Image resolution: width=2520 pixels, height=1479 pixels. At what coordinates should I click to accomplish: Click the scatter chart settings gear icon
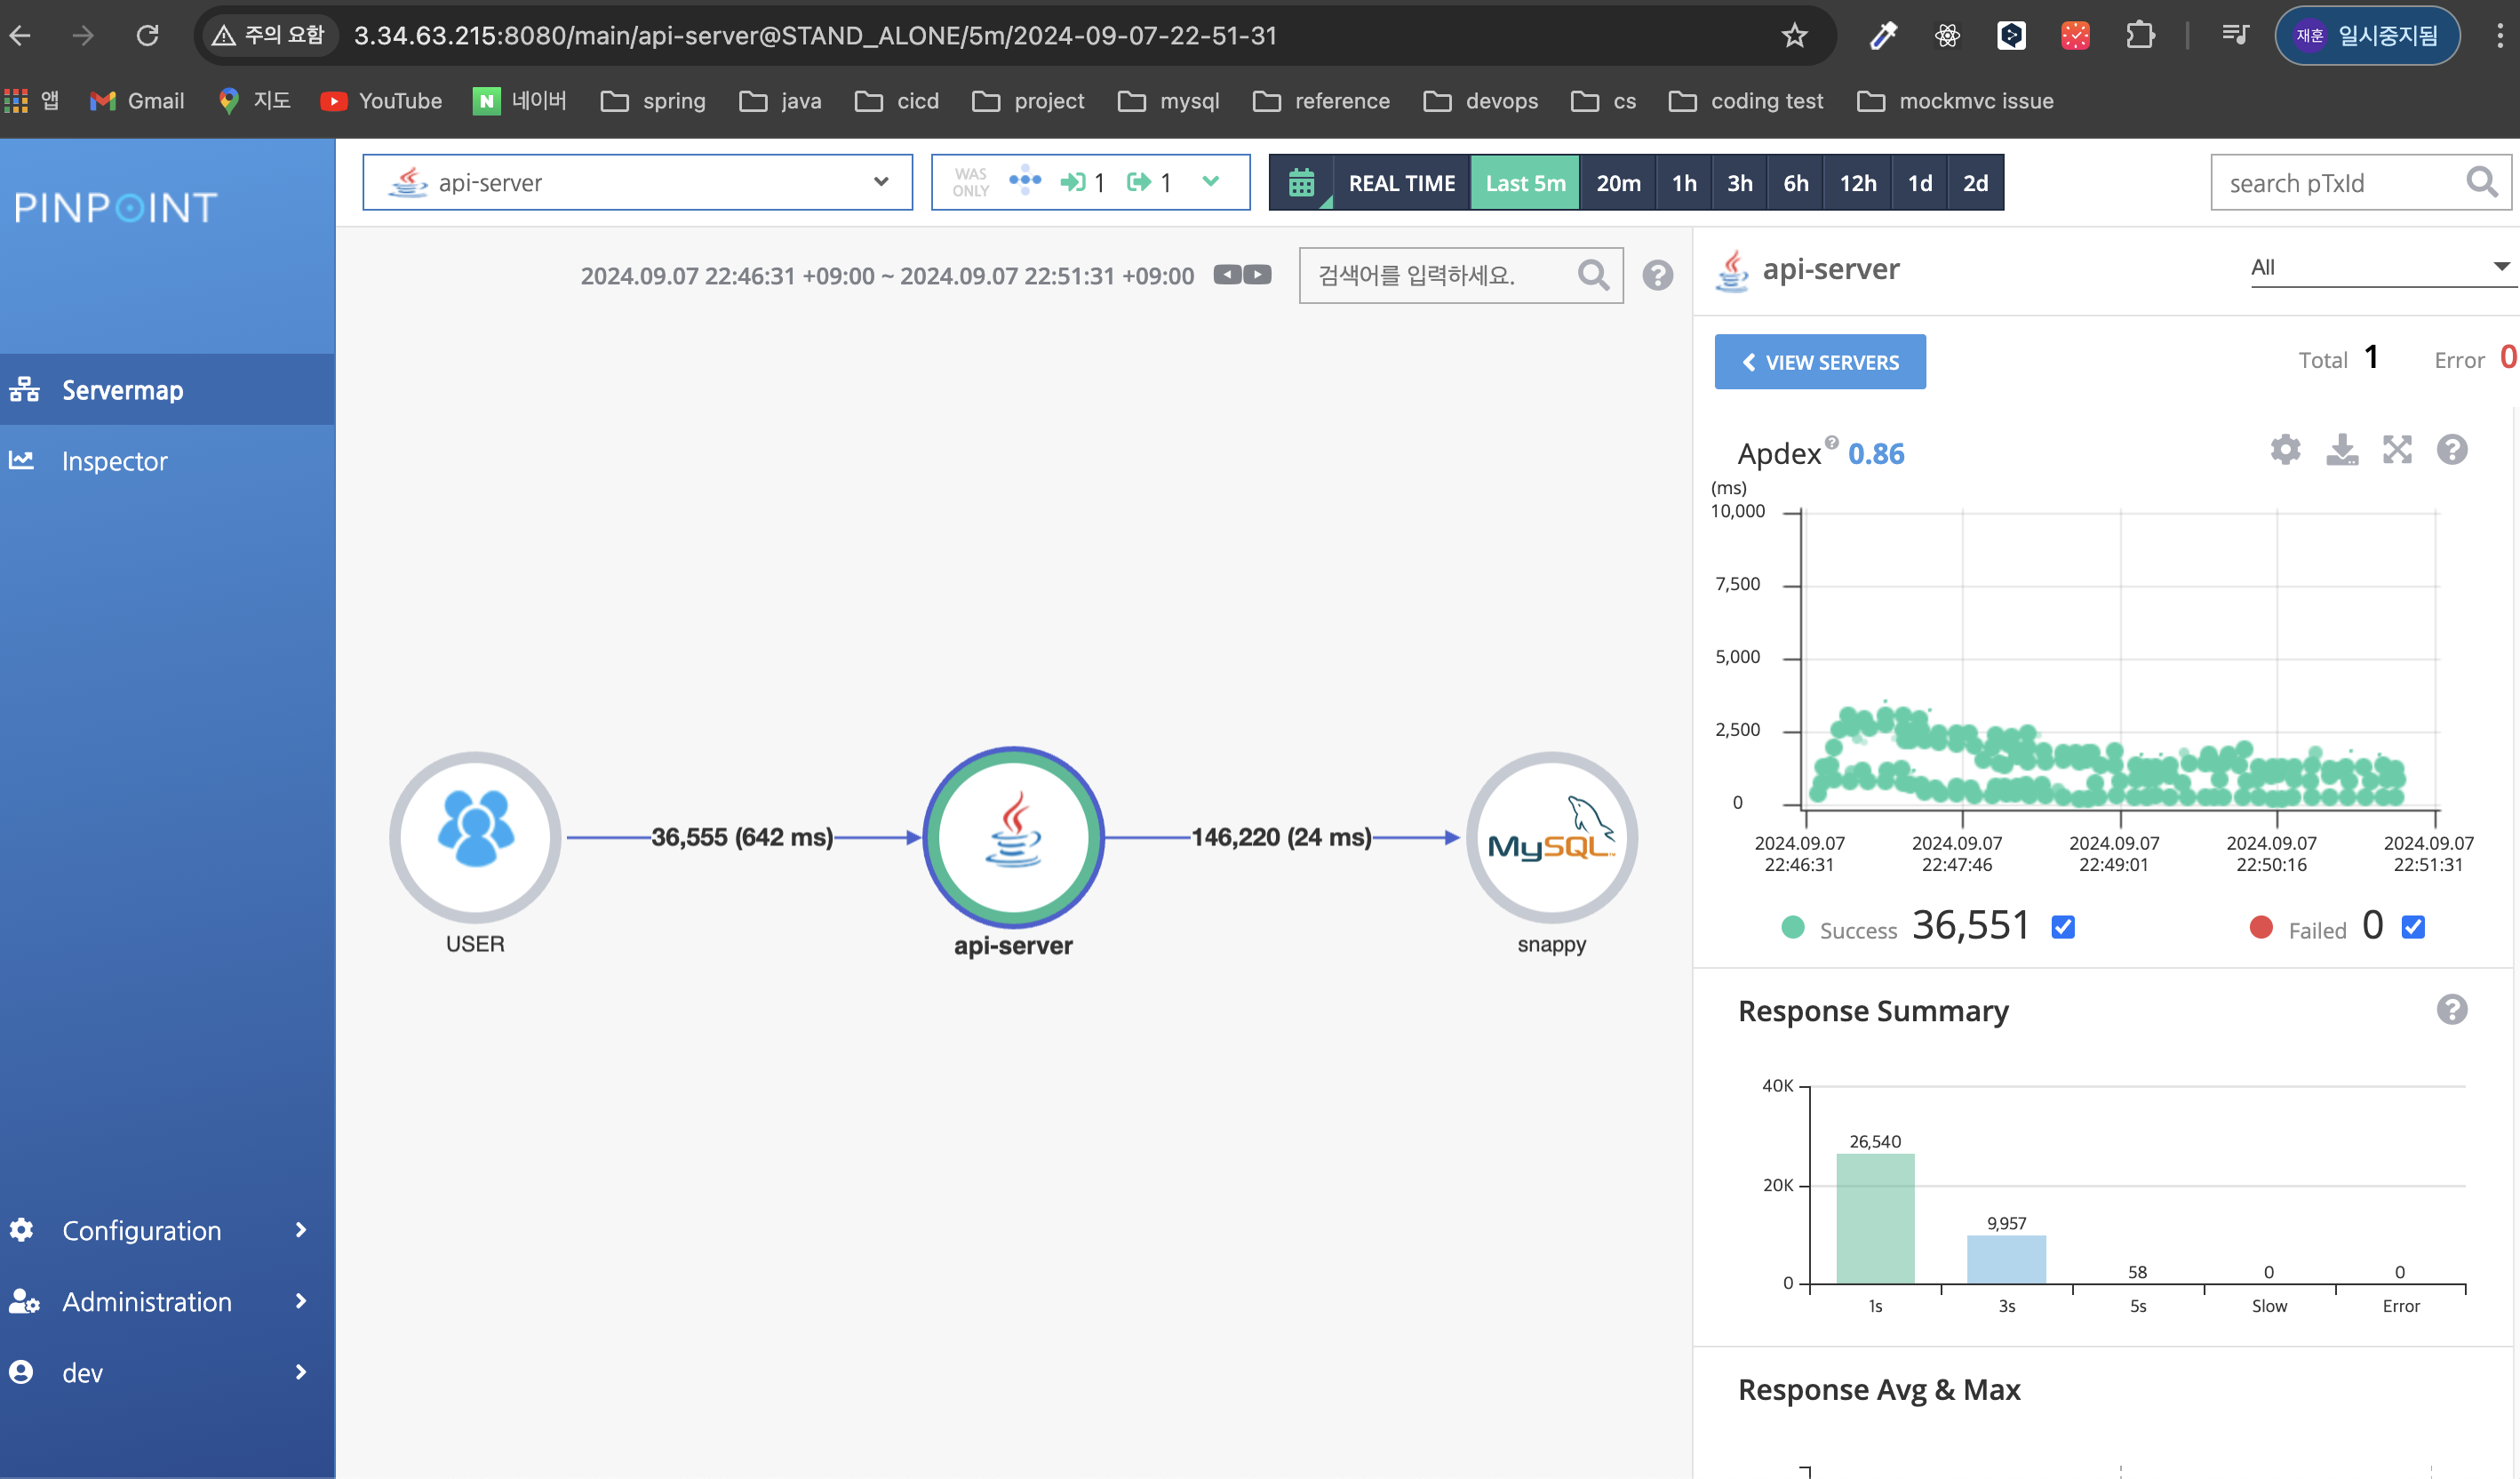tap(2285, 450)
